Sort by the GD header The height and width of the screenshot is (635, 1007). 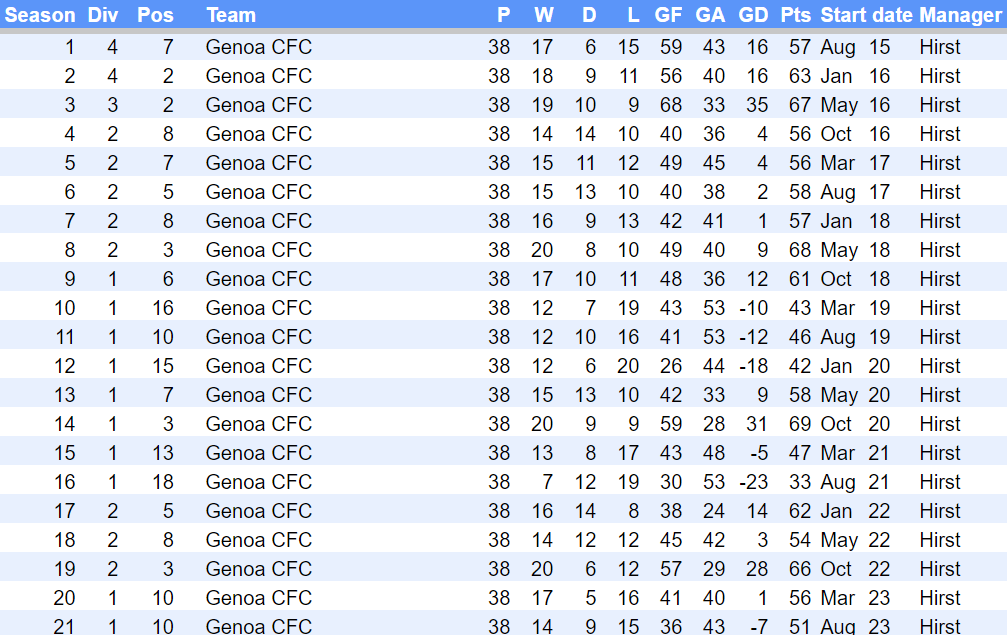click(x=753, y=15)
